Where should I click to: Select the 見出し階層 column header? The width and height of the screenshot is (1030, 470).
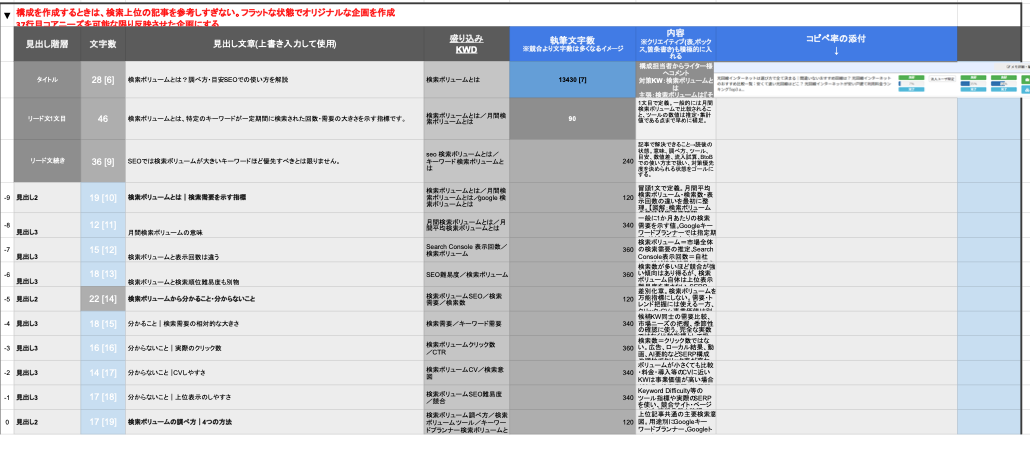47,44
